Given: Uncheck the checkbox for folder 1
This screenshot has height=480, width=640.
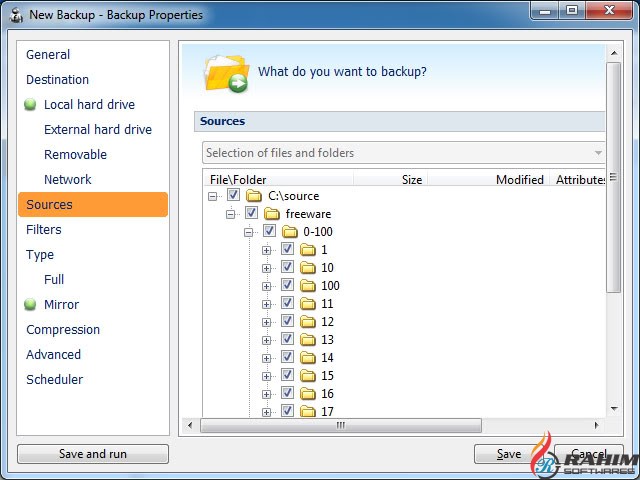Looking at the screenshot, I should 287,249.
